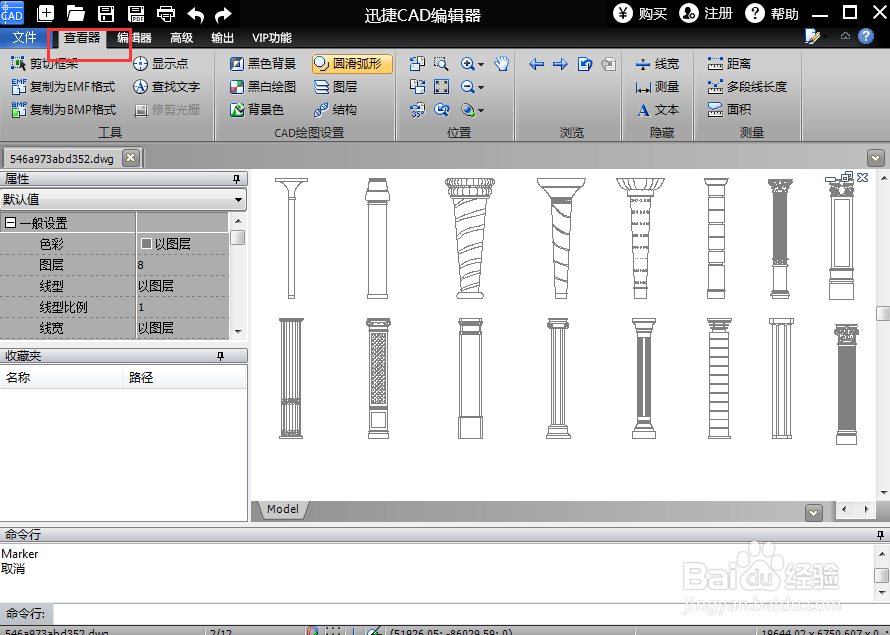Open the 图层 layers dialog

335,87
